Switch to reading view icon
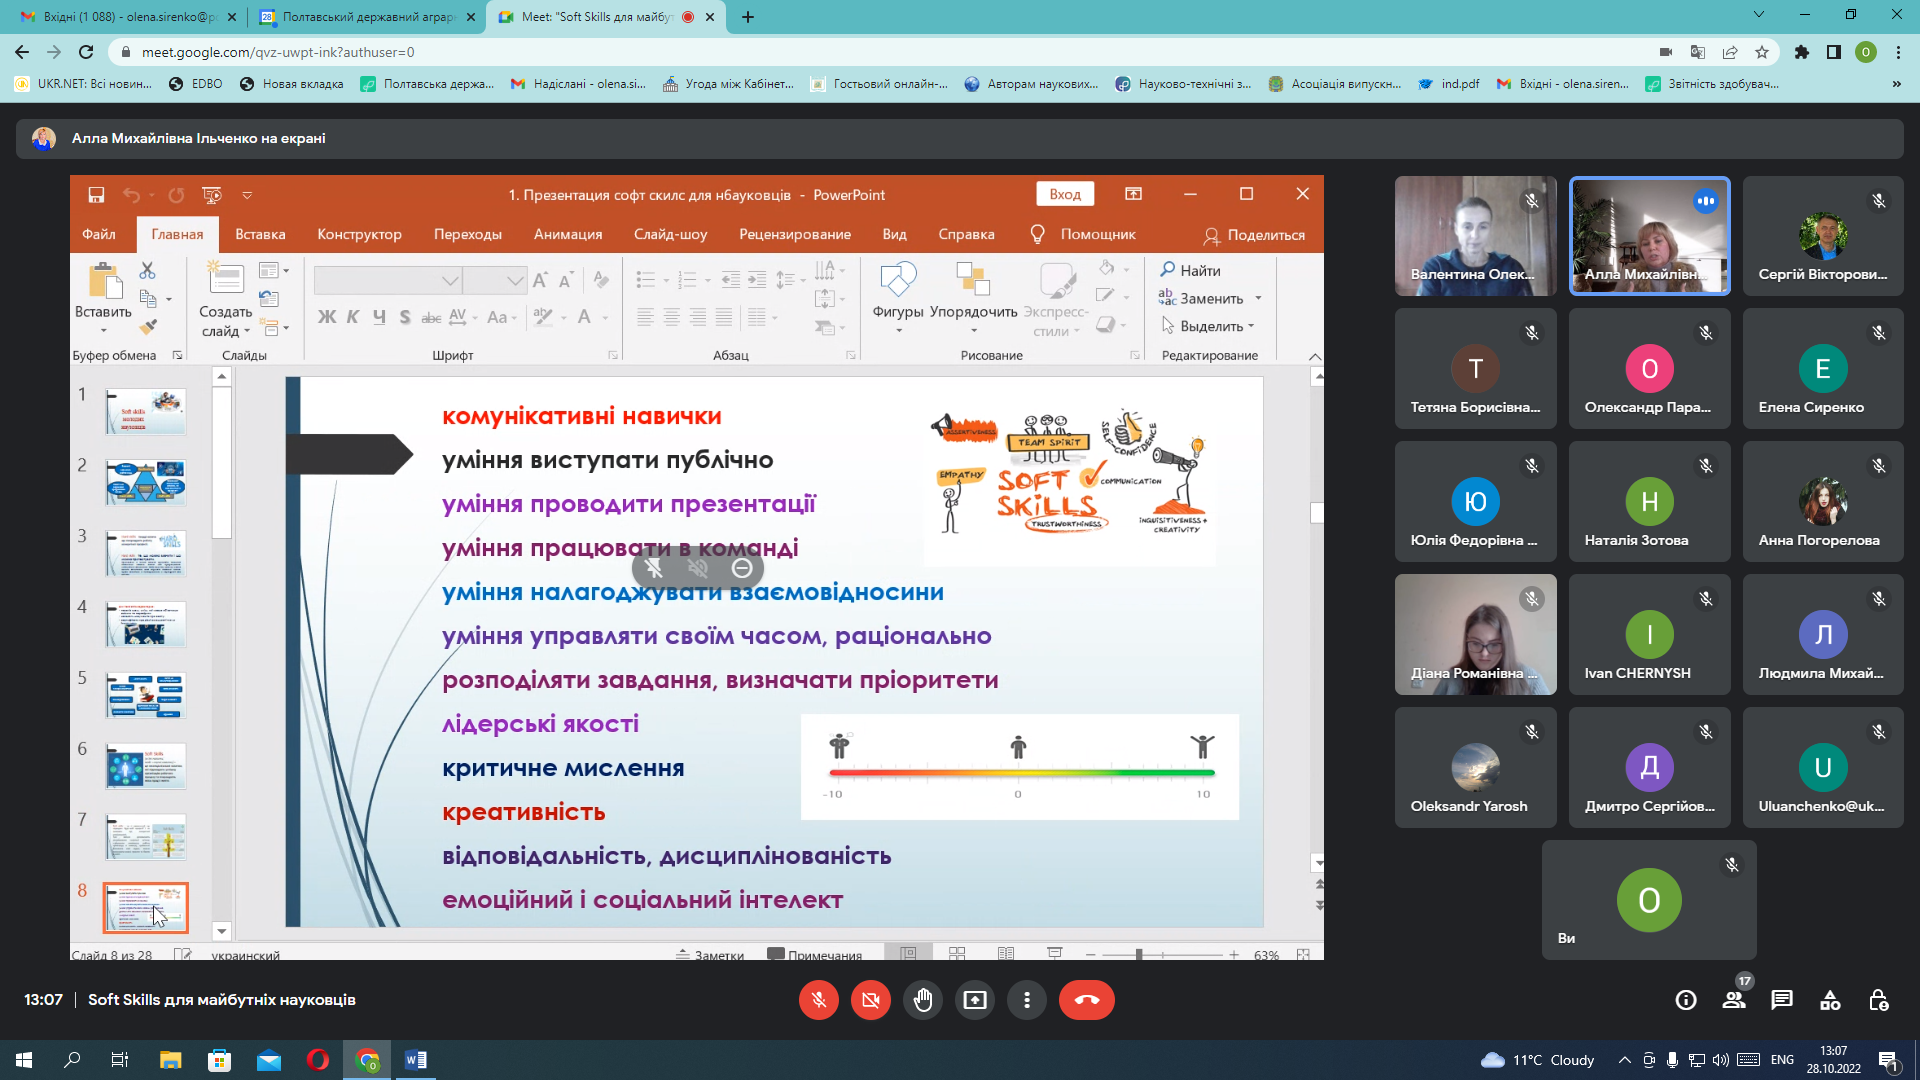The width and height of the screenshot is (1920, 1080). click(1006, 954)
